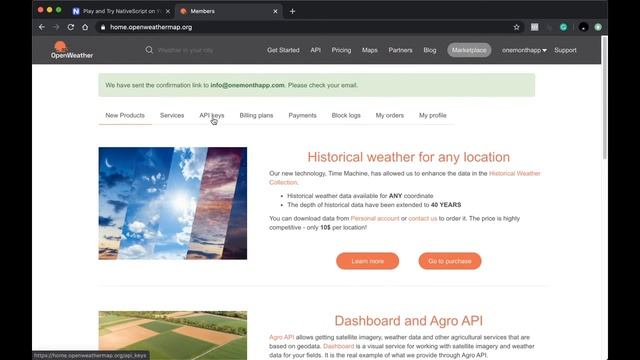
Task: Open Get Started in nav bar
Action: [283, 50]
